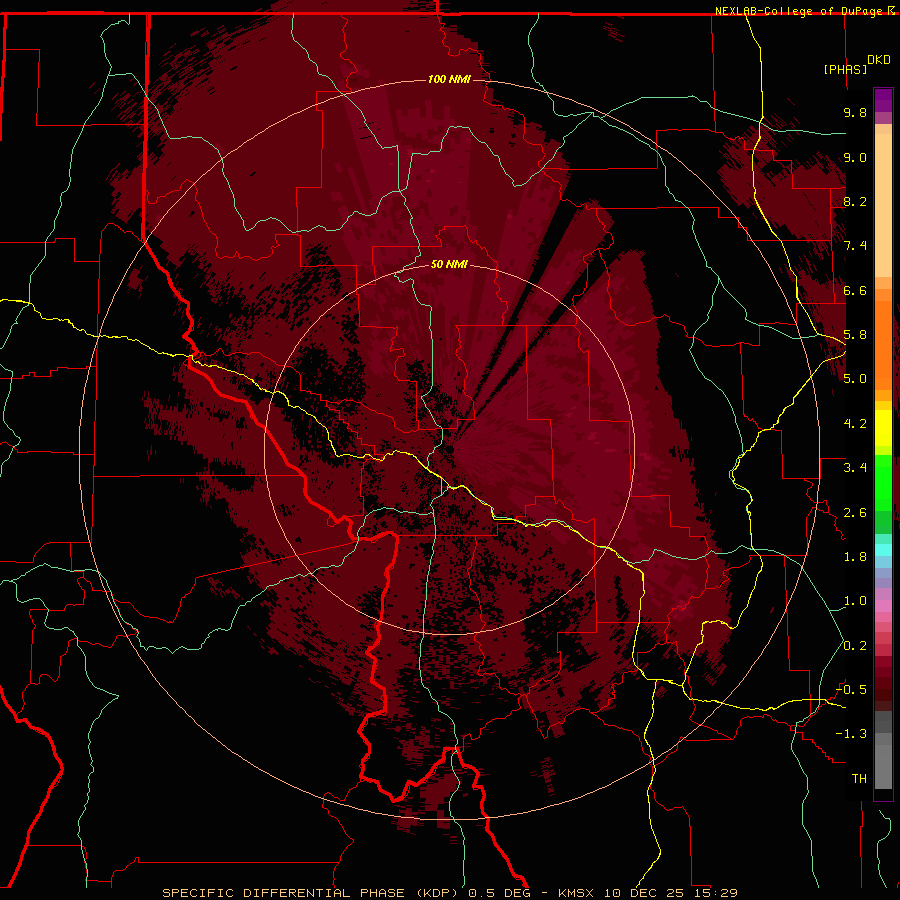Click the 1.0 color scale value
The image size is (900, 900).
[855, 601]
